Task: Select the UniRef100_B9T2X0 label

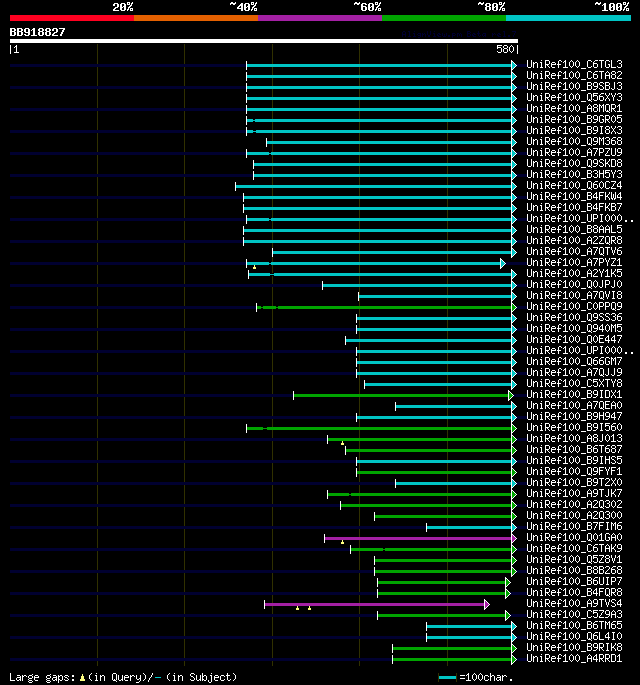Action: click(x=574, y=482)
